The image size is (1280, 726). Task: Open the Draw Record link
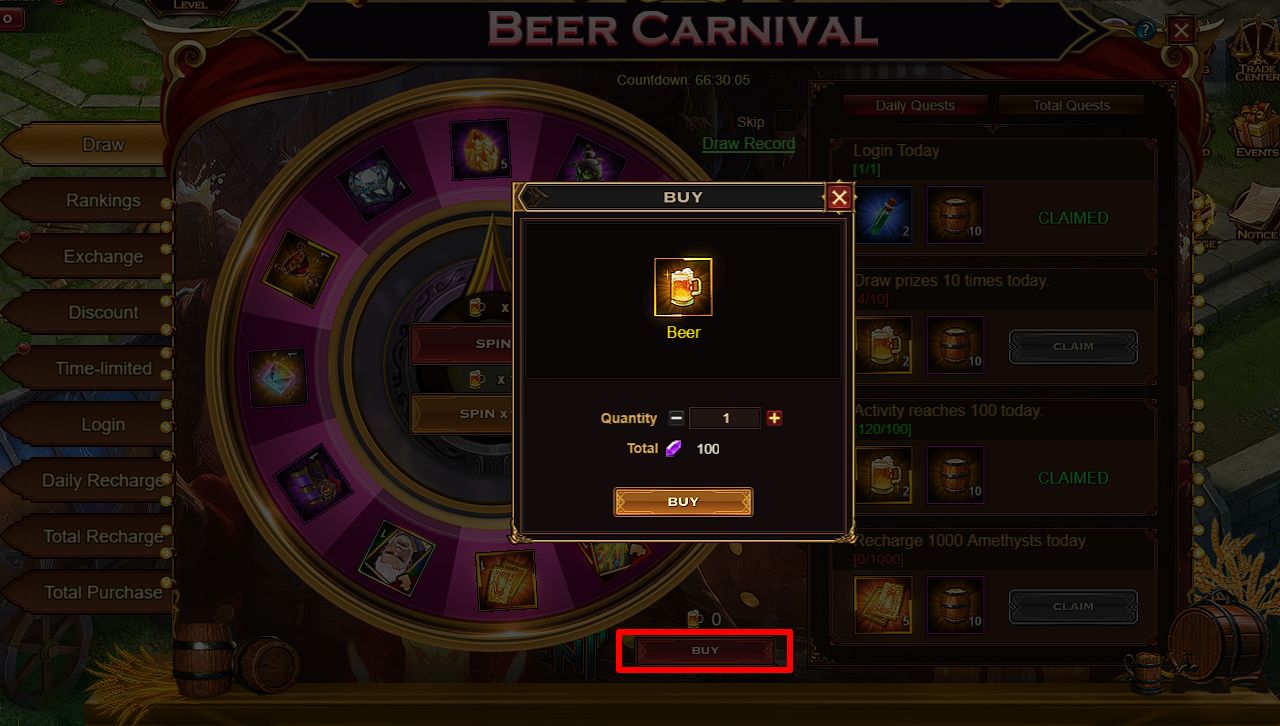[x=748, y=143]
